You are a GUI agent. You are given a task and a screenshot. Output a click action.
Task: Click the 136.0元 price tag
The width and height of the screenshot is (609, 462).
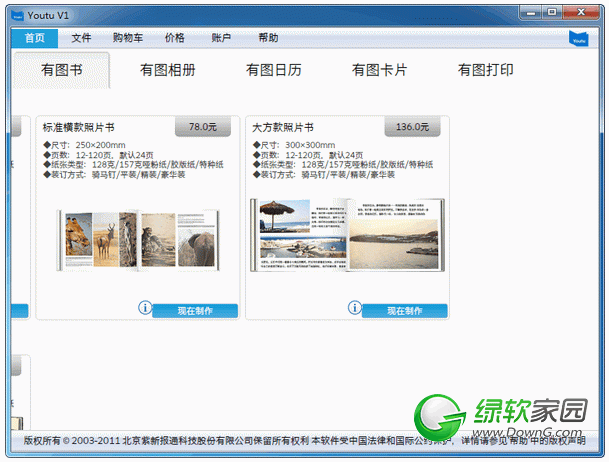point(412,127)
